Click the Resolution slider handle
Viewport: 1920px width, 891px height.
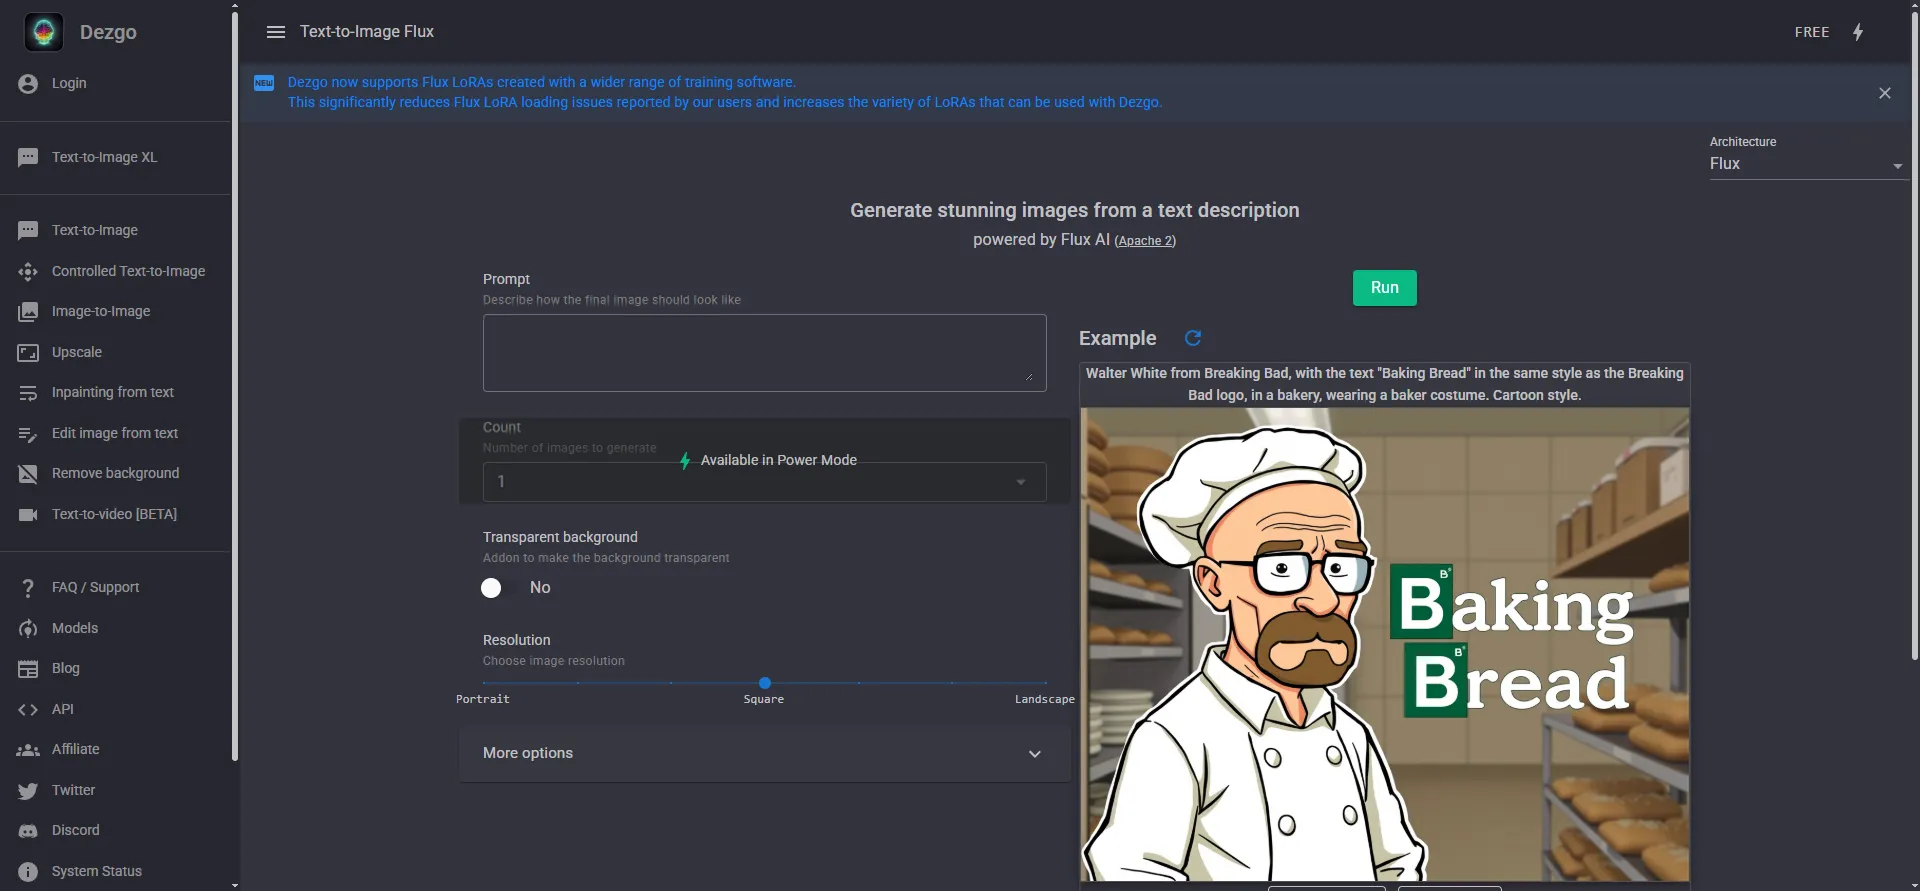pos(765,683)
